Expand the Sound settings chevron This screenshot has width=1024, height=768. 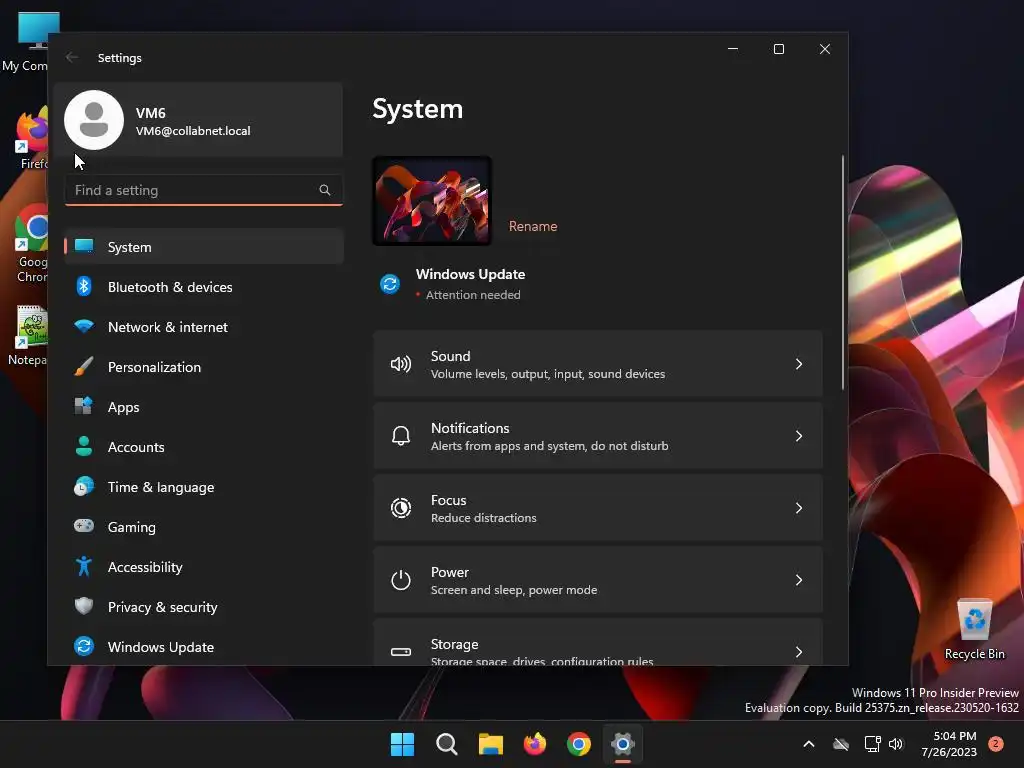(799, 364)
